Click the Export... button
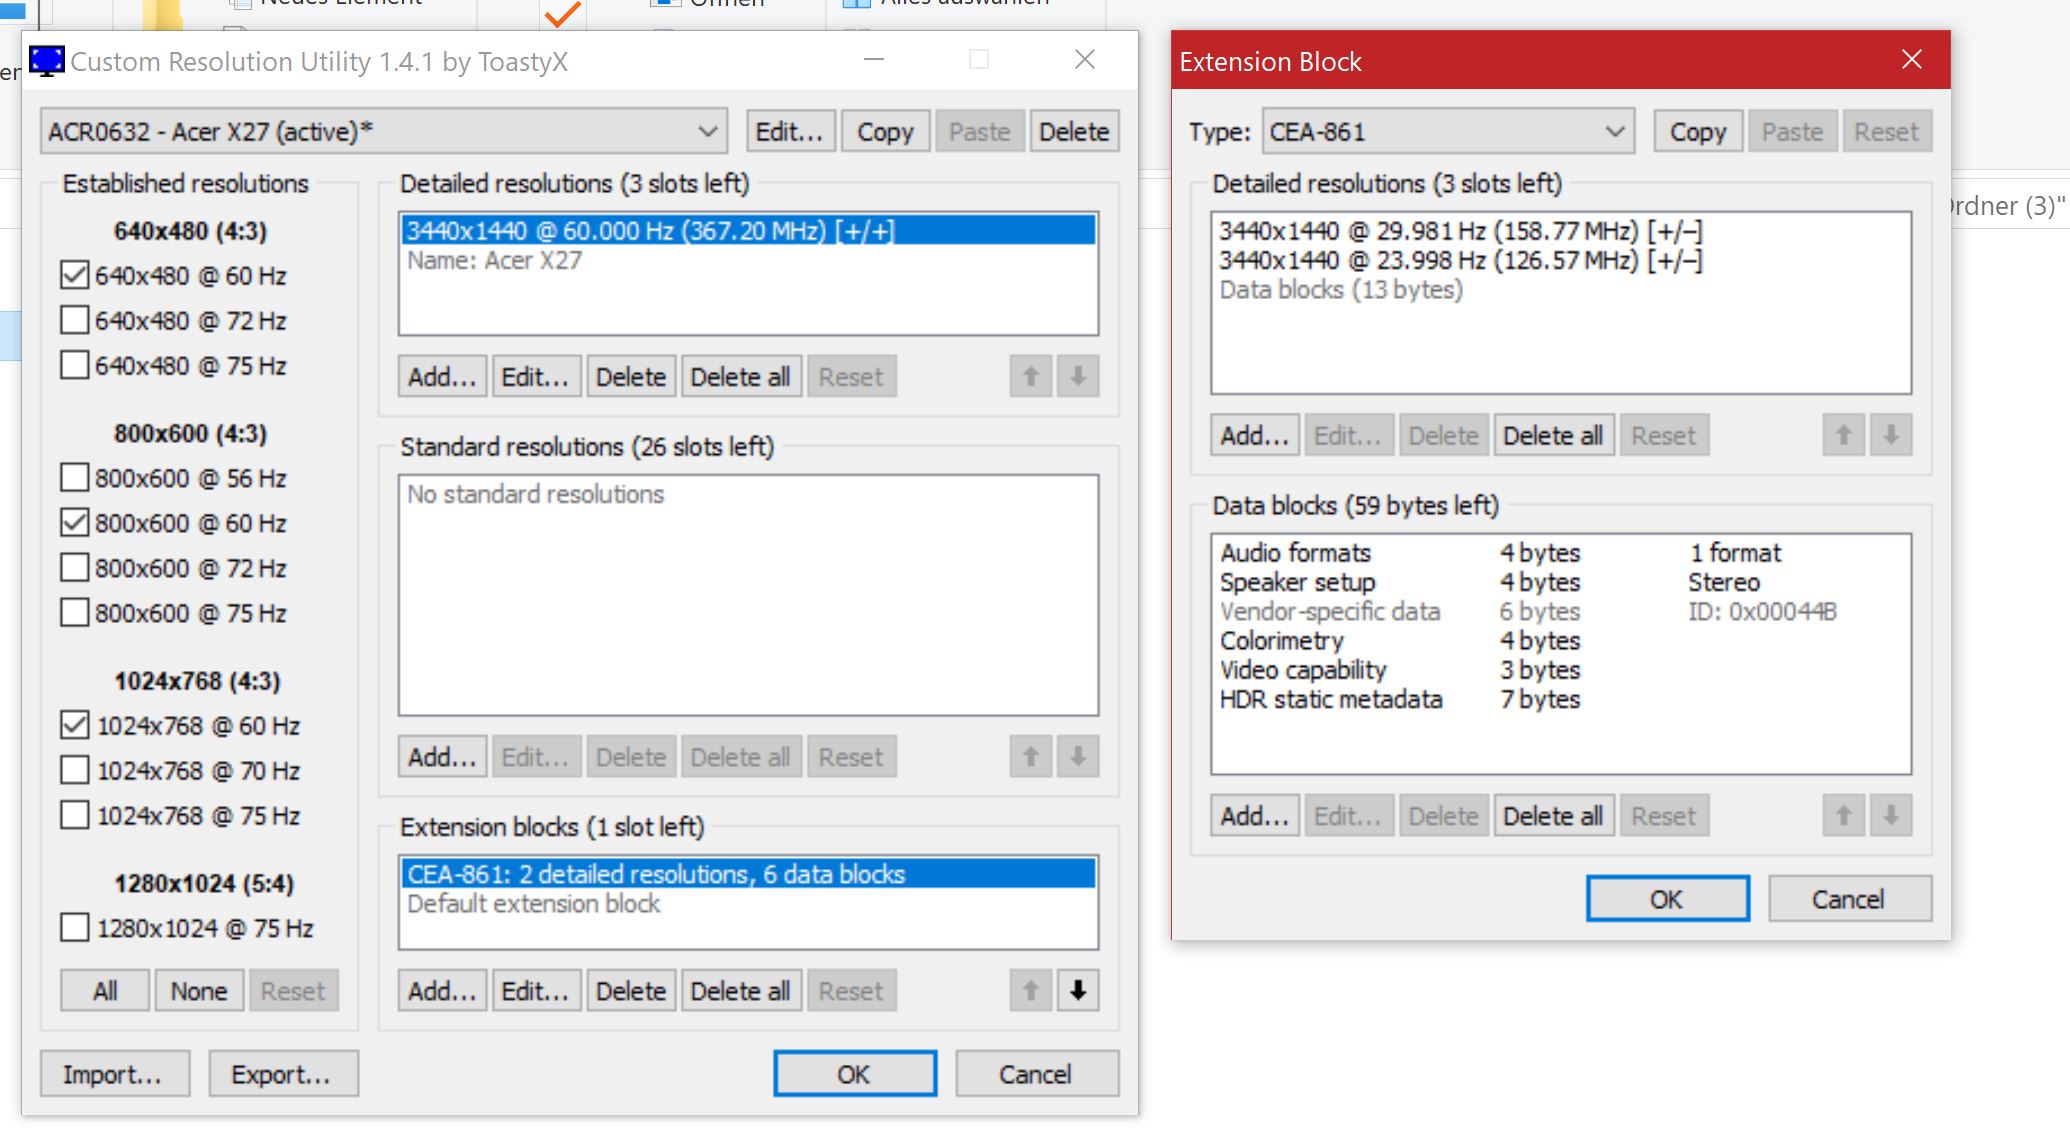 coord(282,1074)
